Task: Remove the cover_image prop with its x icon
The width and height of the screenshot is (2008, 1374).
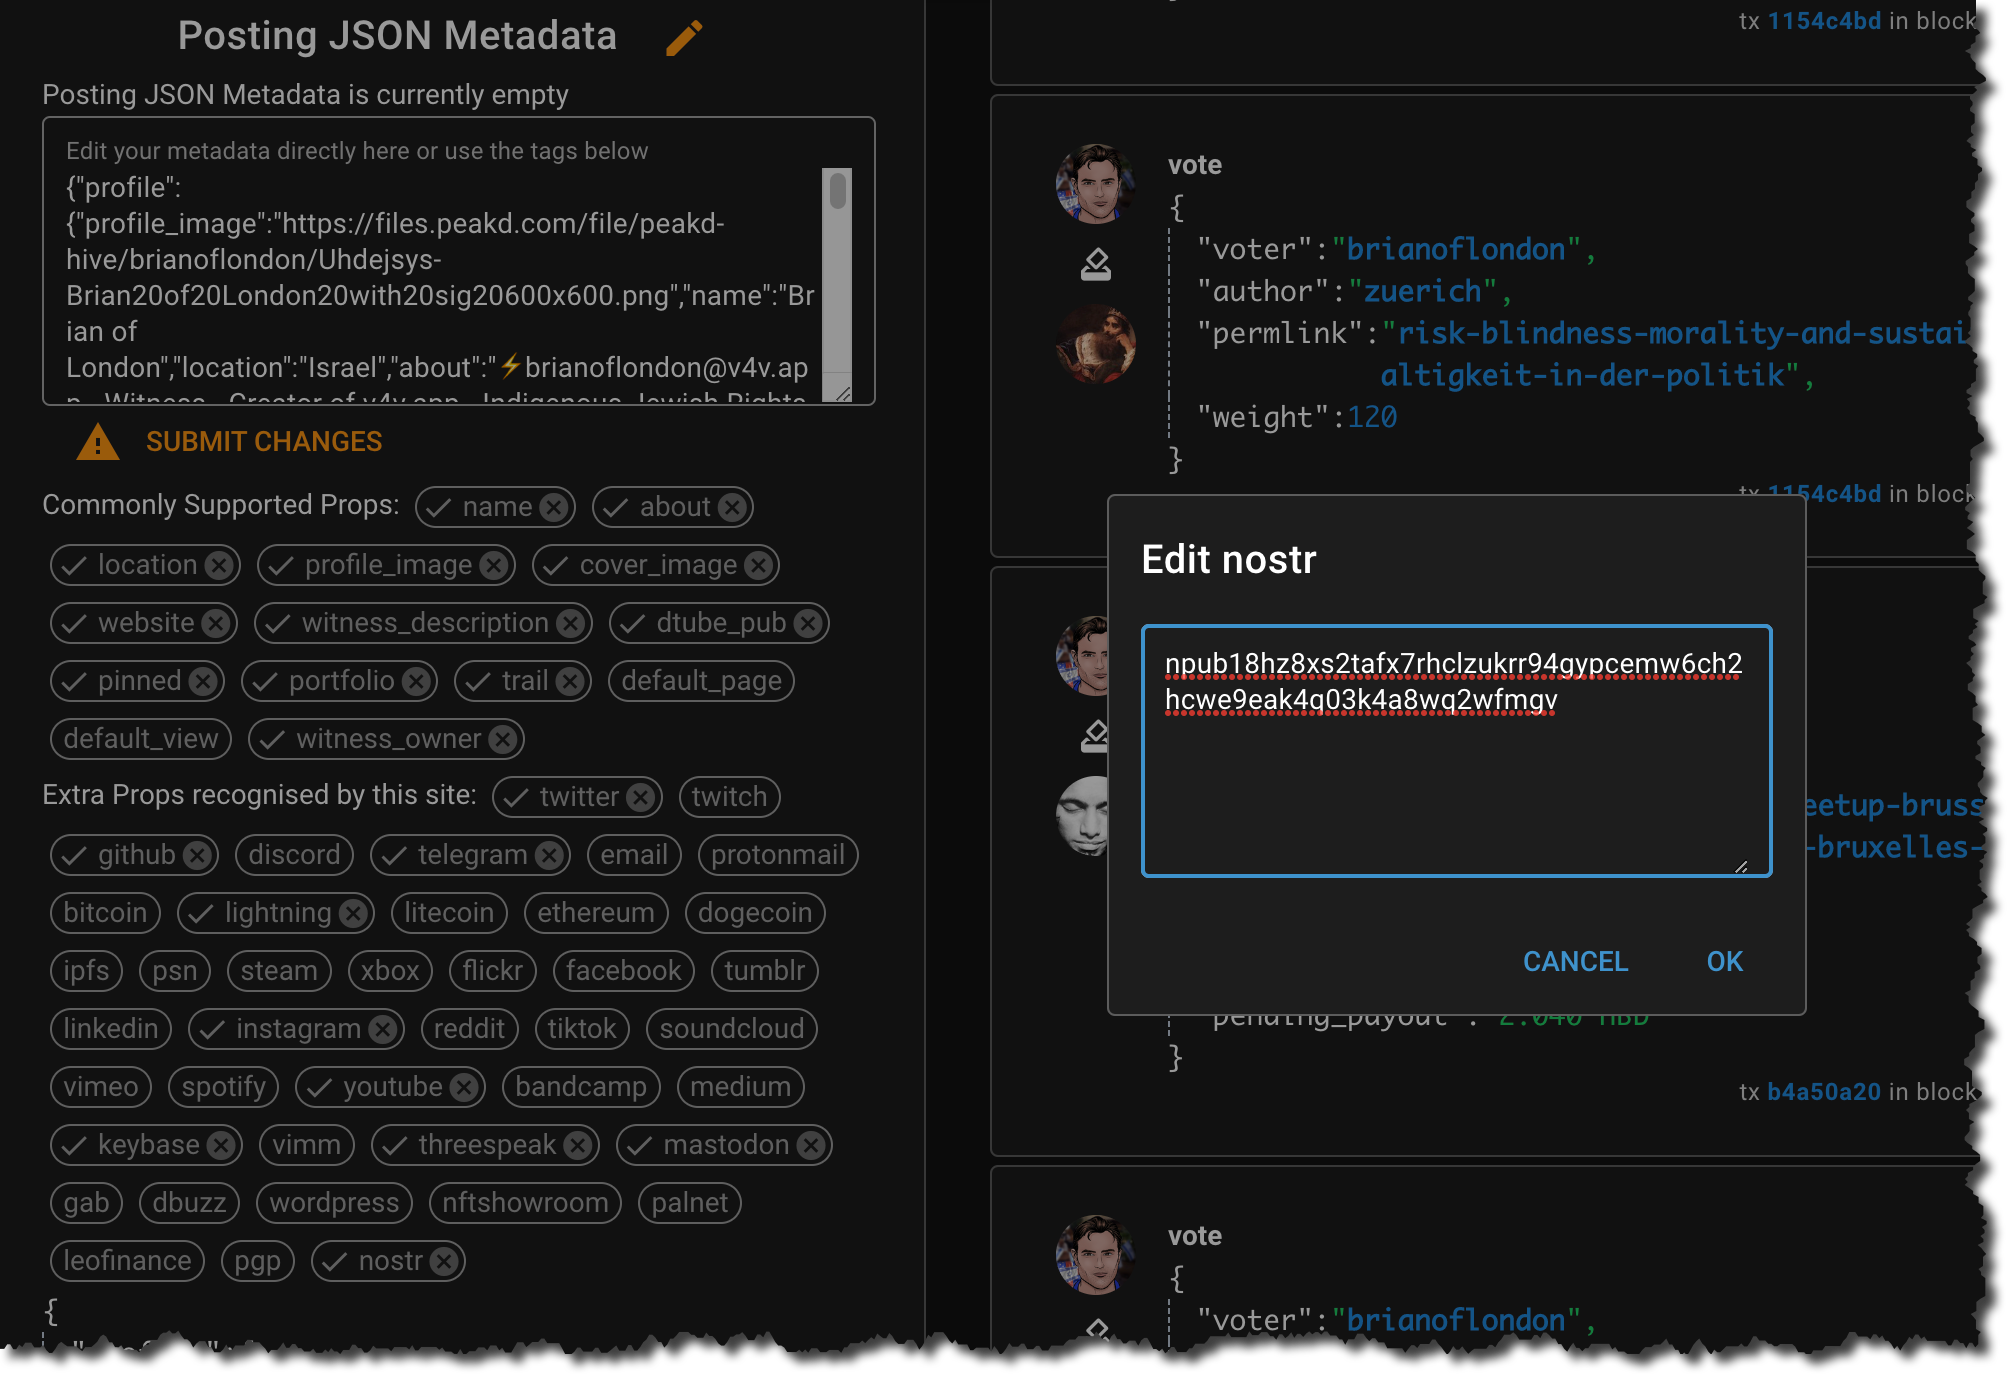Action: tap(759, 565)
